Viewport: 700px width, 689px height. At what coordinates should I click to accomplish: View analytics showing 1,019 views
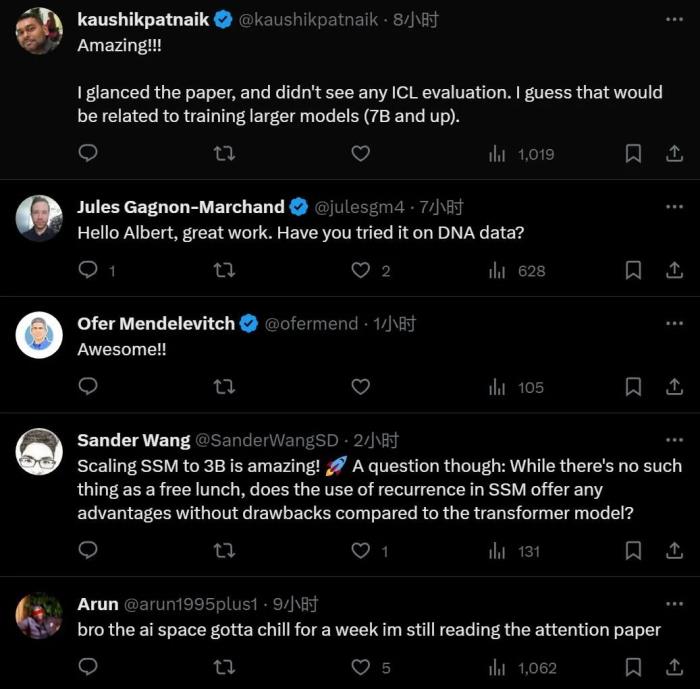[x=521, y=155]
